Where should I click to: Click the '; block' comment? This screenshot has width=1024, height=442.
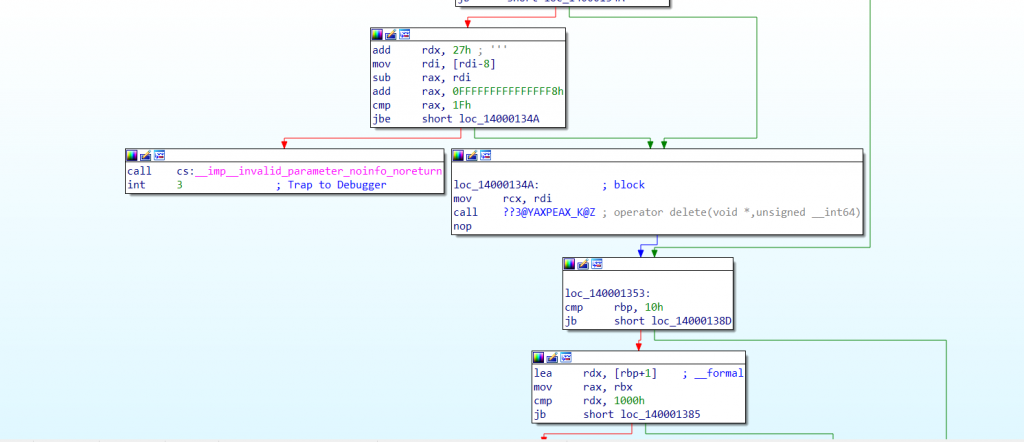[x=624, y=185]
